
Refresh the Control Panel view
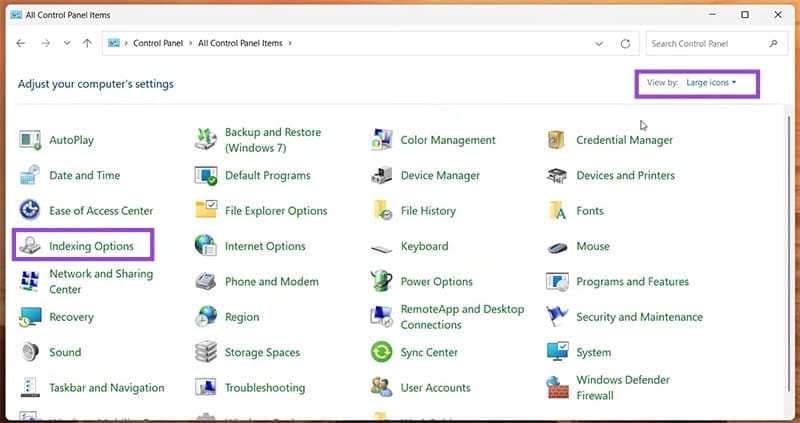tap(625, 44)
